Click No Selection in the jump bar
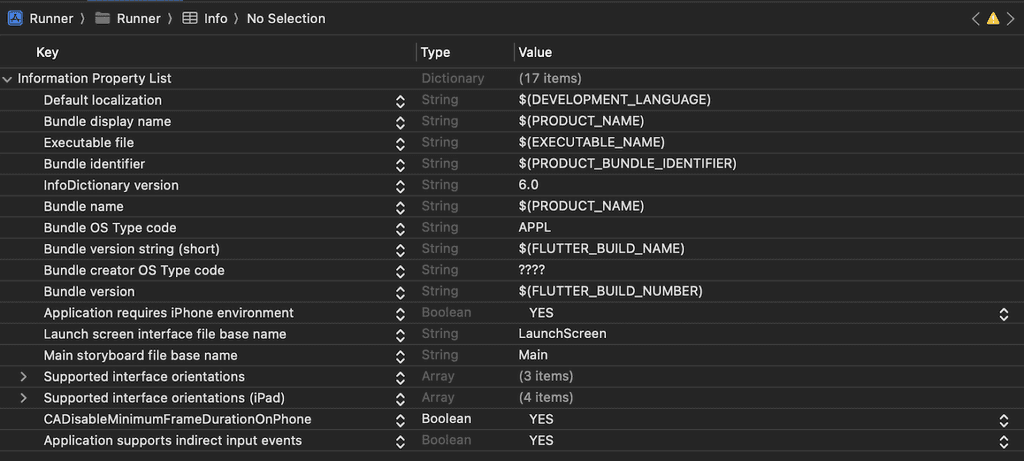The height and width of the screenshot is (461, 1024). click(x=286, y=18)
